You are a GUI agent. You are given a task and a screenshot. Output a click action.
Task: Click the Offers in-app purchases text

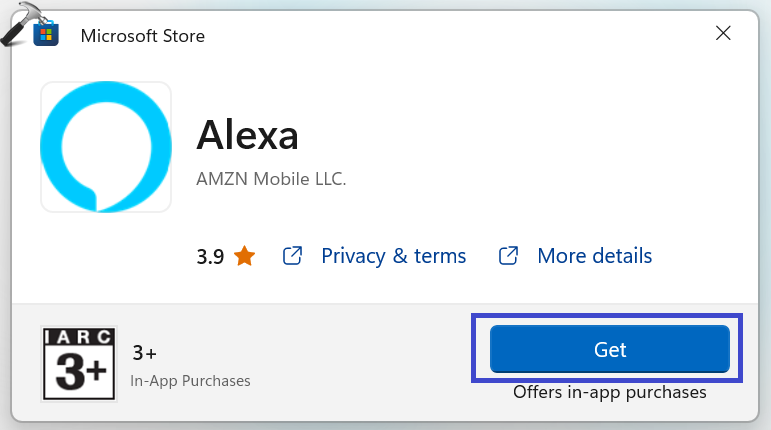tap(609, 392)
